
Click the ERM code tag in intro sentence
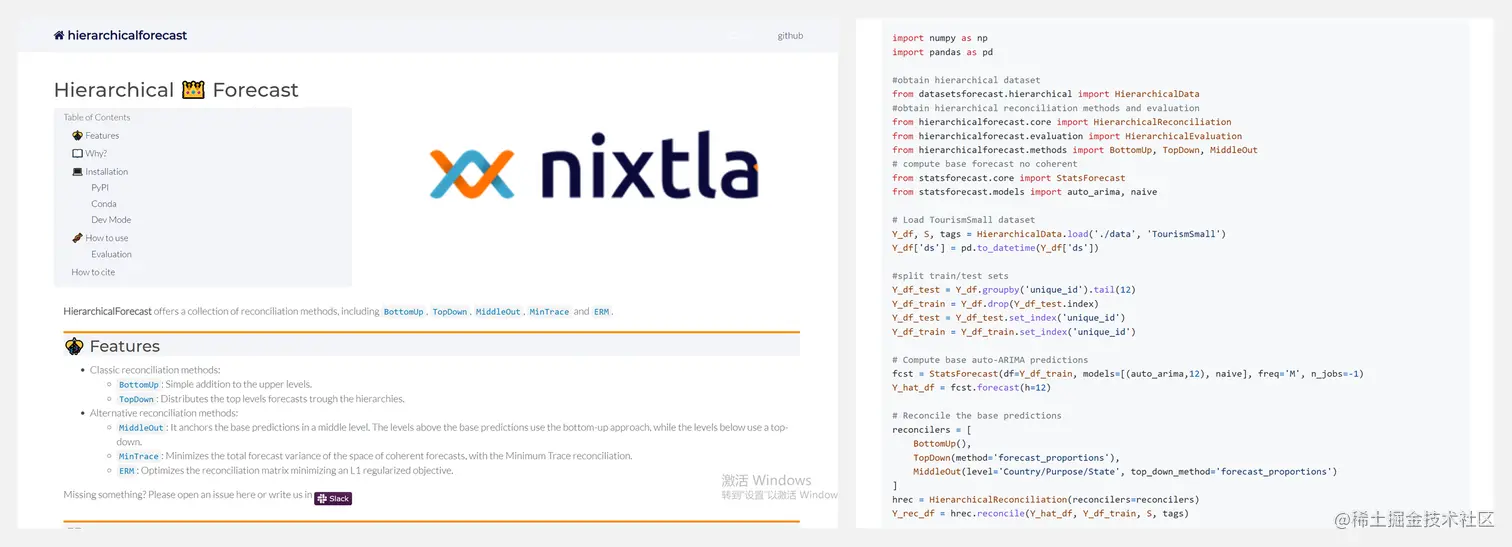pyautogui.click(x=601, y=312)
